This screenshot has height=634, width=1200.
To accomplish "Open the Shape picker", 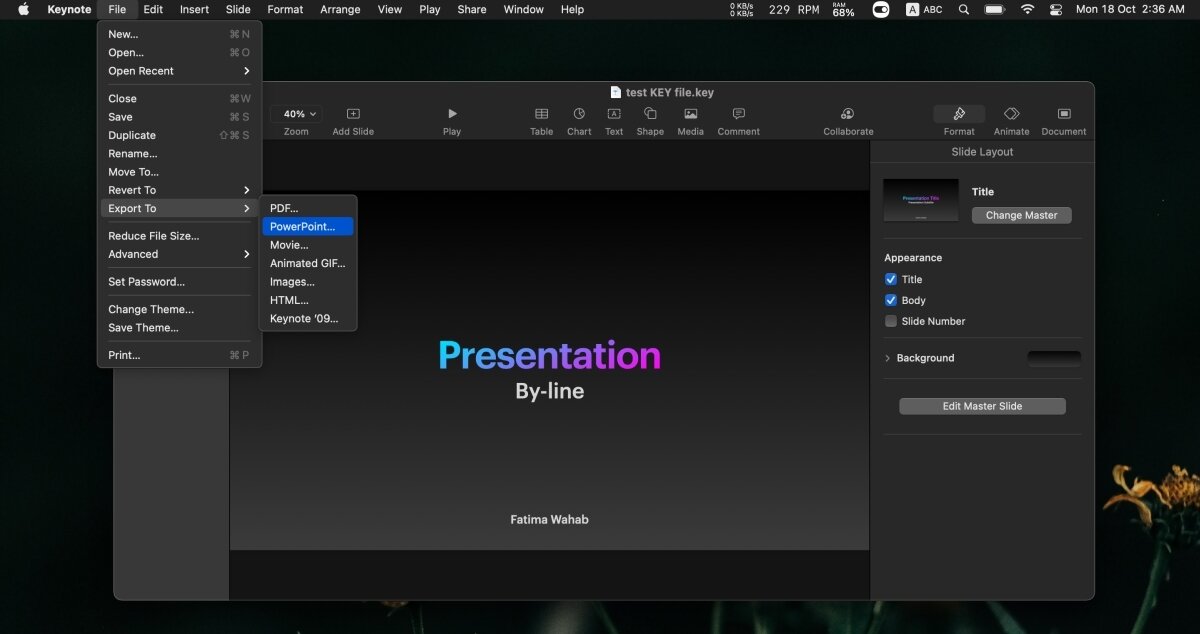I will (650, 115).
